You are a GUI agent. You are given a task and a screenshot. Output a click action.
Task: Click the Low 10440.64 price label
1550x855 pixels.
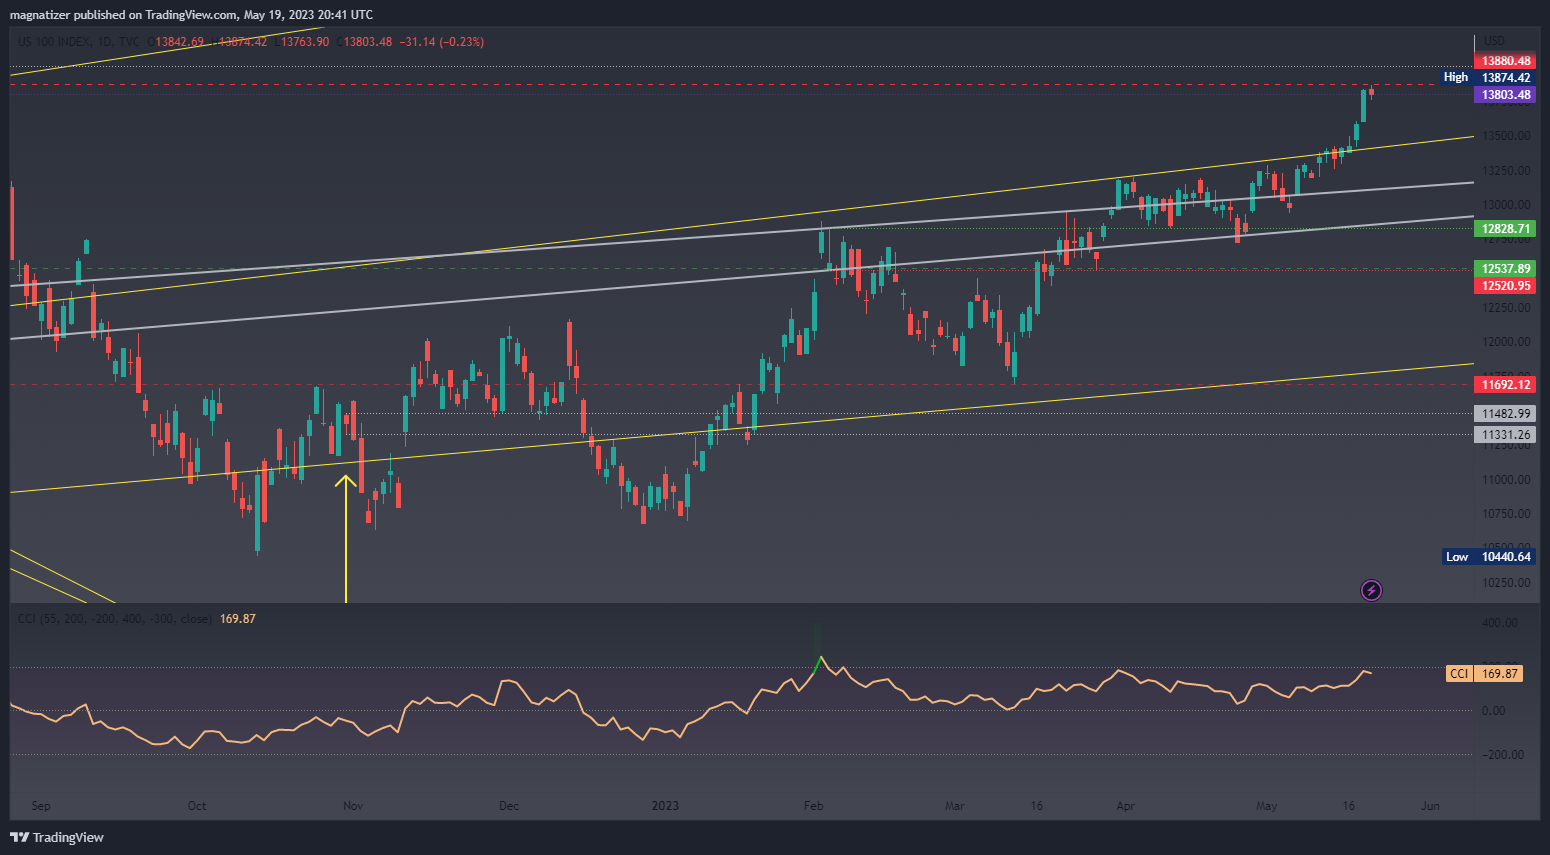tap(1488, 557)
